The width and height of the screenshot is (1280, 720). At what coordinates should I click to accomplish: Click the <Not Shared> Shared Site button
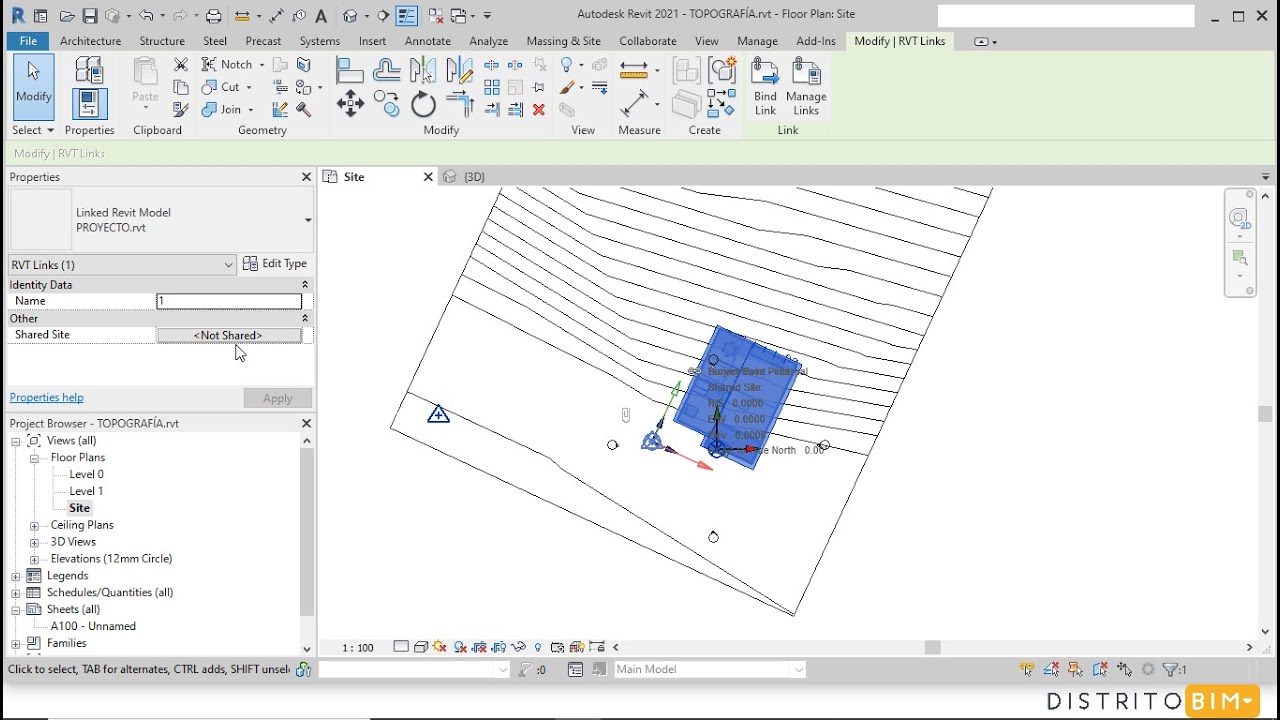228,335
